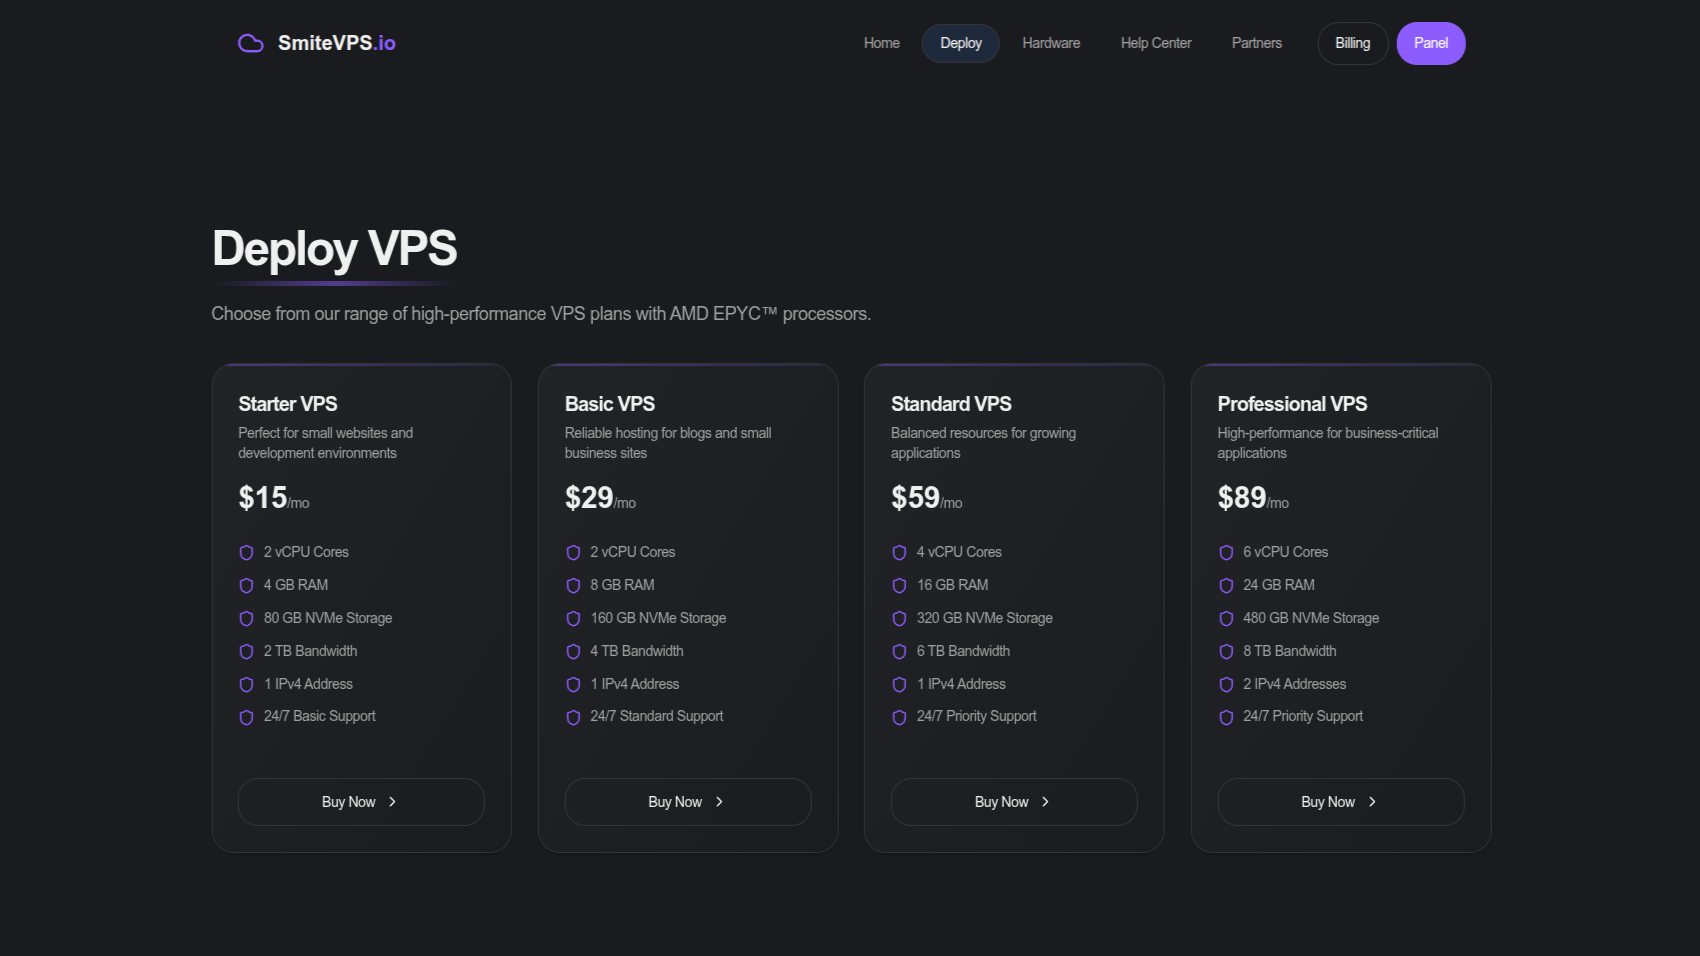
Task: Click the purple Panel button
Action: (x=1430, y=43)
